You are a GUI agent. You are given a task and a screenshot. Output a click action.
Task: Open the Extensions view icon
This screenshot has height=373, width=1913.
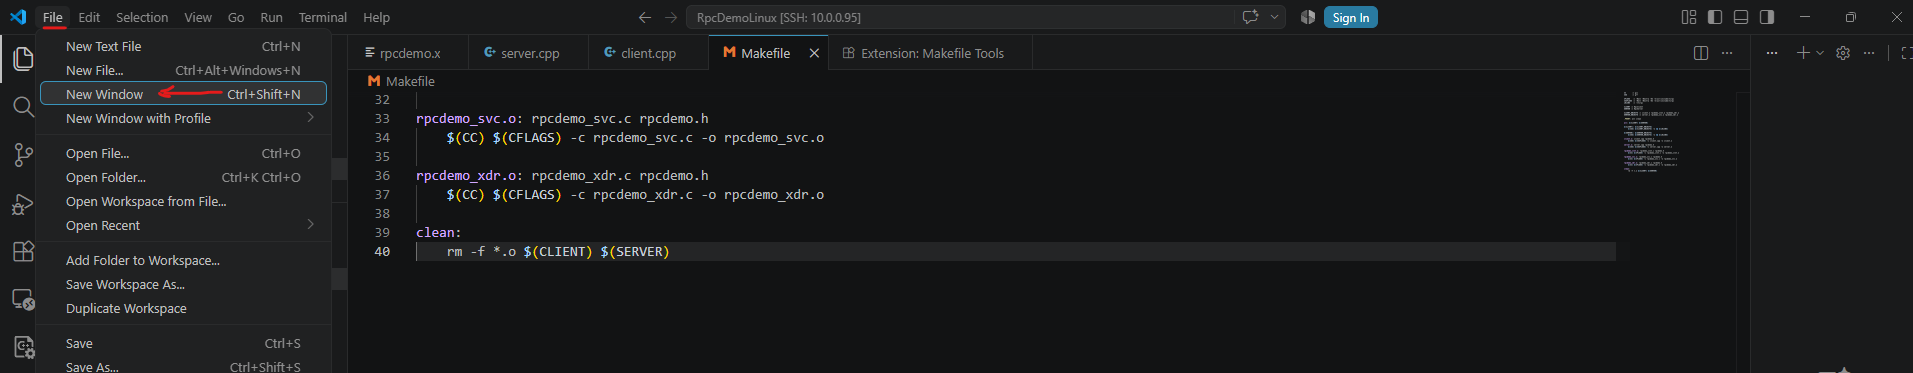[23, 251]
